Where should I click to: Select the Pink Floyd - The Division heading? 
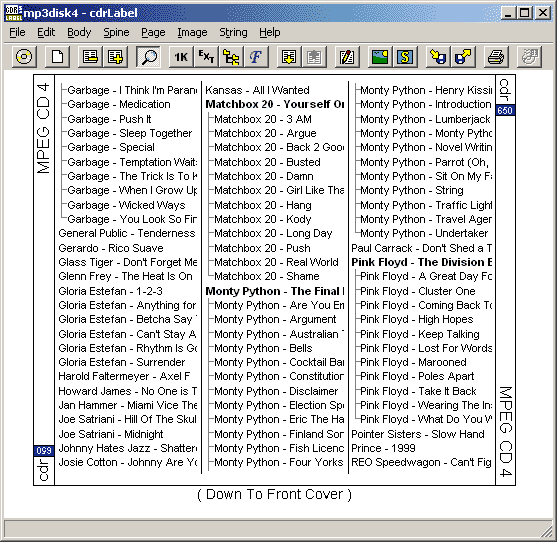(x=422, y=262)
